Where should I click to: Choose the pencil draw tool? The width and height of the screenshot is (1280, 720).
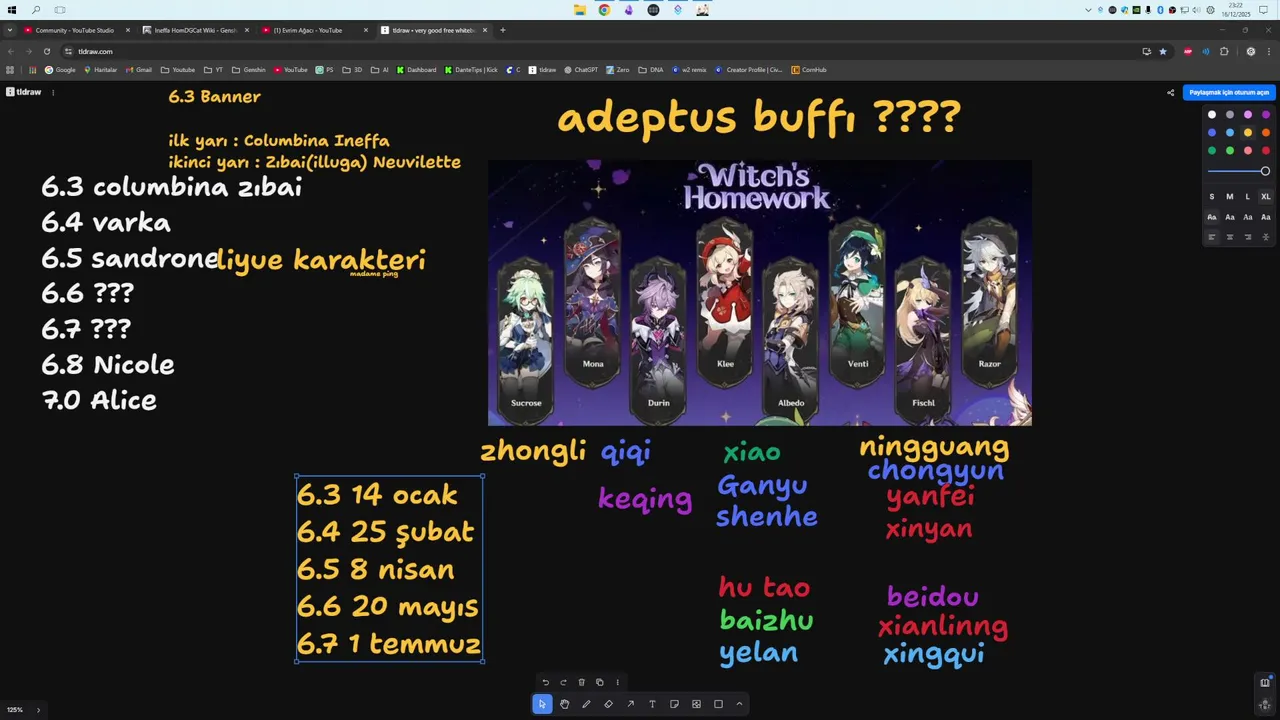click(x=586, y=704)
